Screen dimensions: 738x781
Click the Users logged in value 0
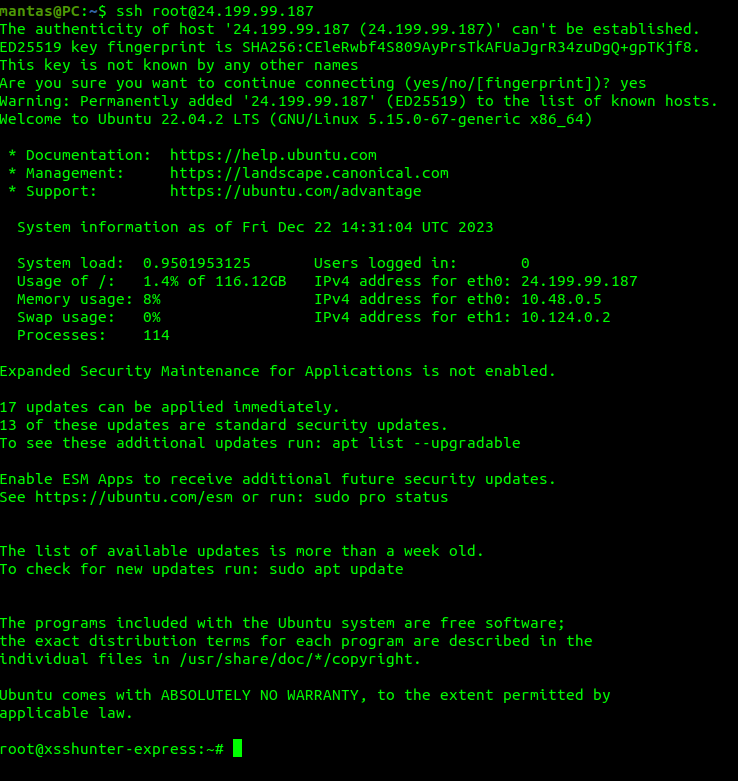pyautogui.click(x=525, y=263)
